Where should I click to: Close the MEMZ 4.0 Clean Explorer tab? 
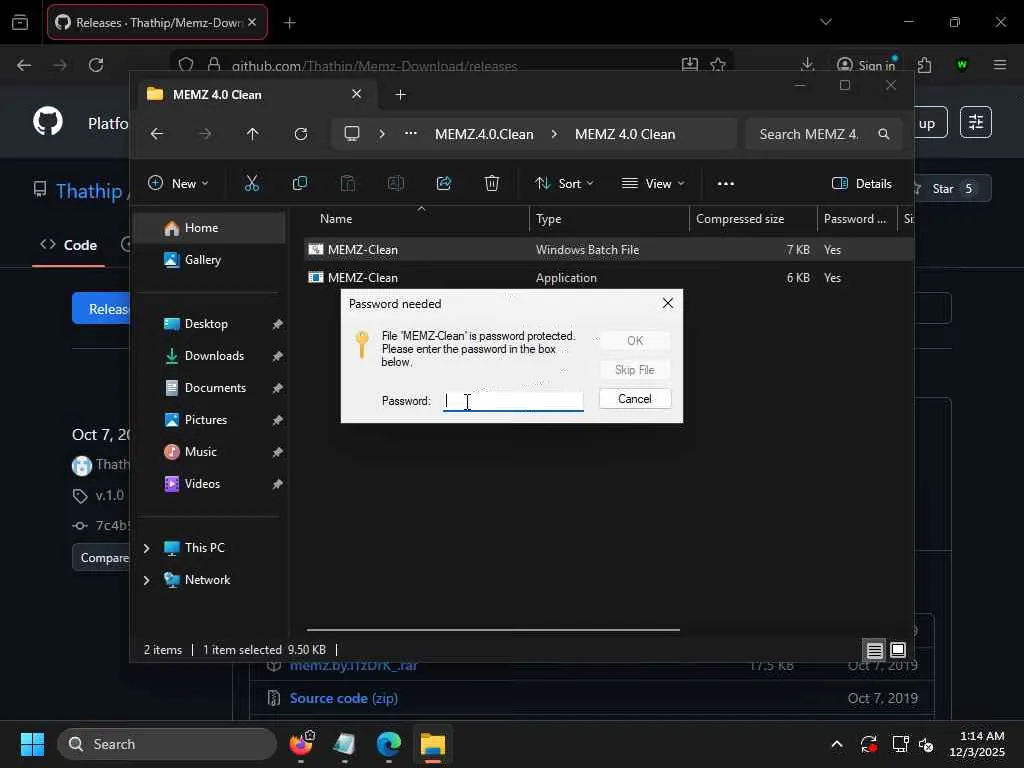click(x=357, y=94)
